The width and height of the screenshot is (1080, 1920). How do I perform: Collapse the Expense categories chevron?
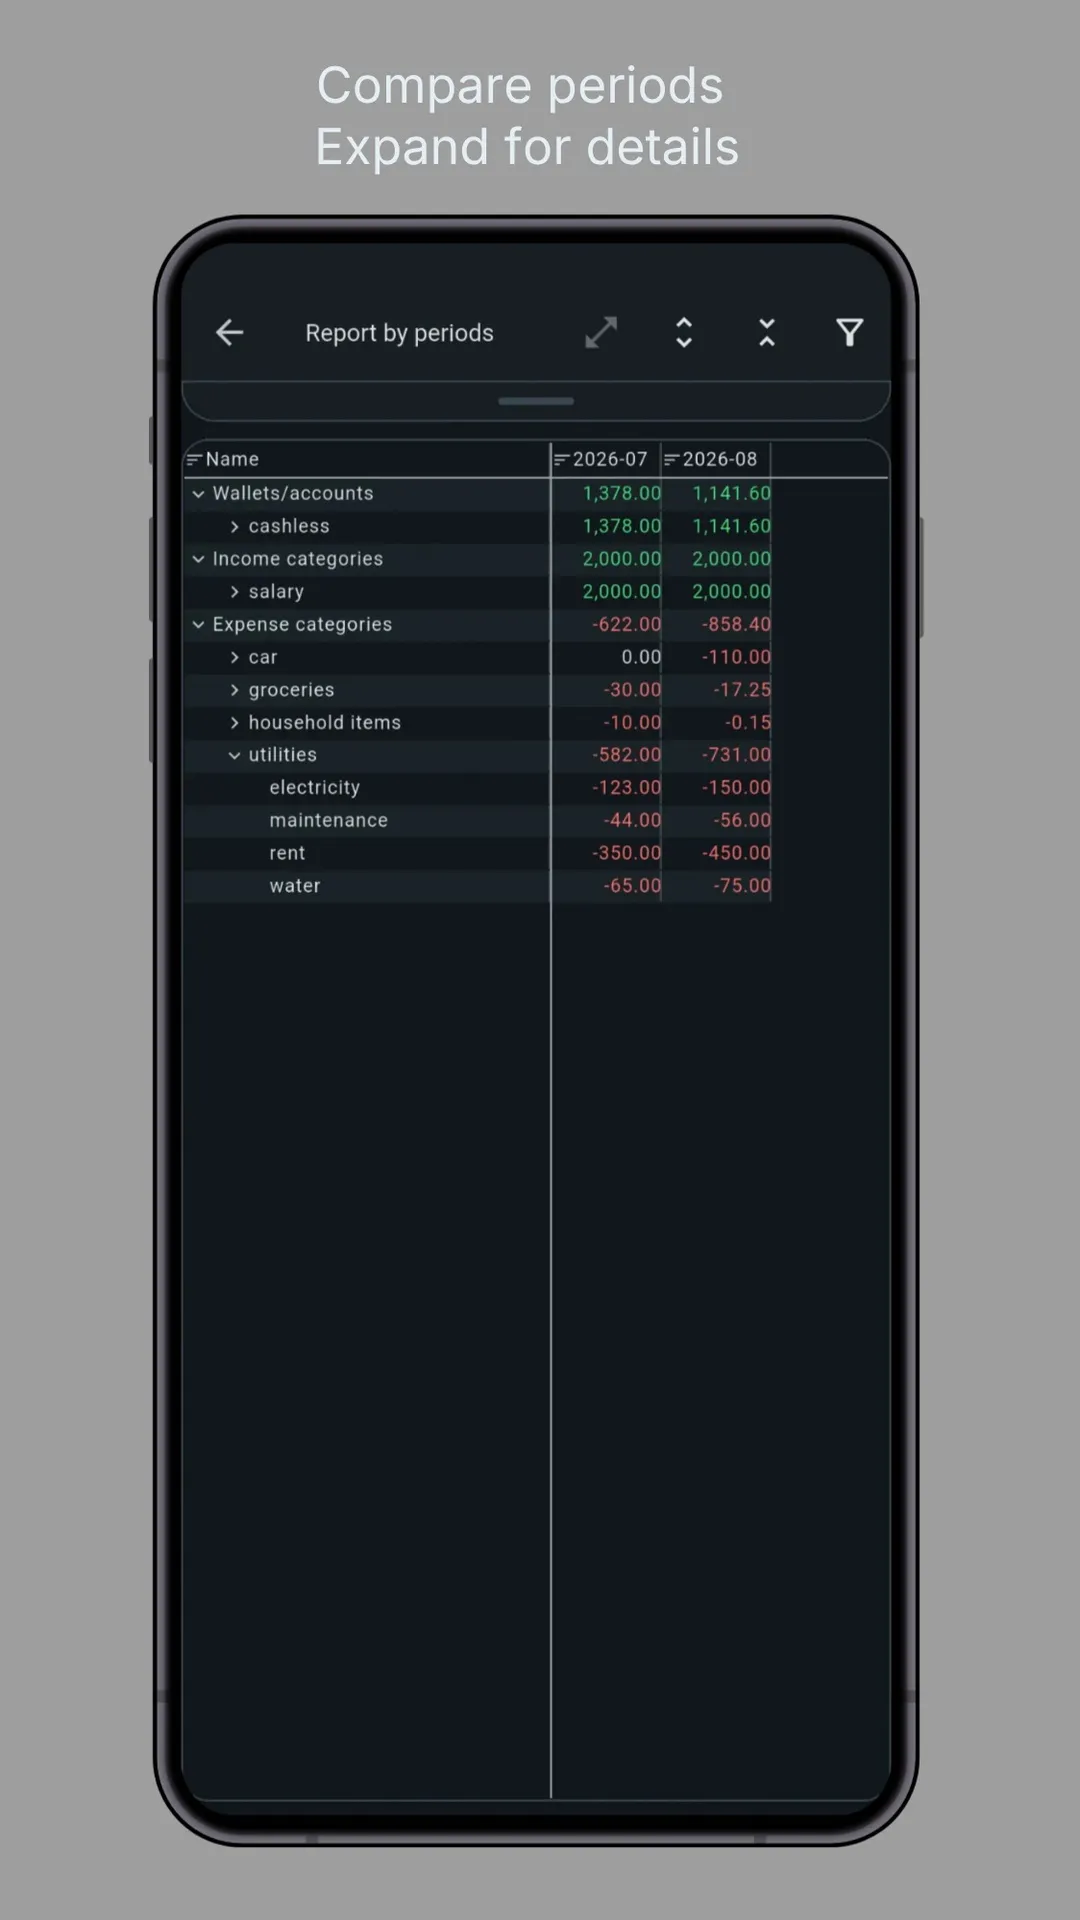point(198,625)
